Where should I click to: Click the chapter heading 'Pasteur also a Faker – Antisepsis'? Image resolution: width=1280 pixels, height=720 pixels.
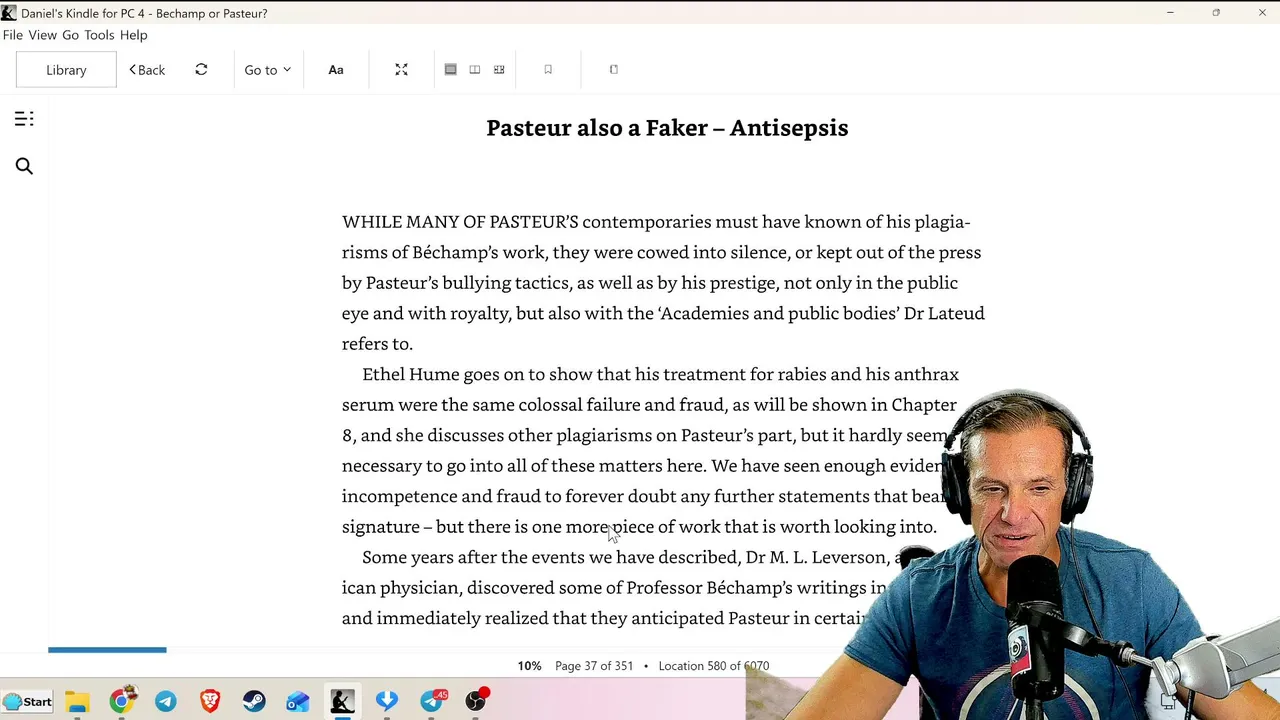point(667,128)
